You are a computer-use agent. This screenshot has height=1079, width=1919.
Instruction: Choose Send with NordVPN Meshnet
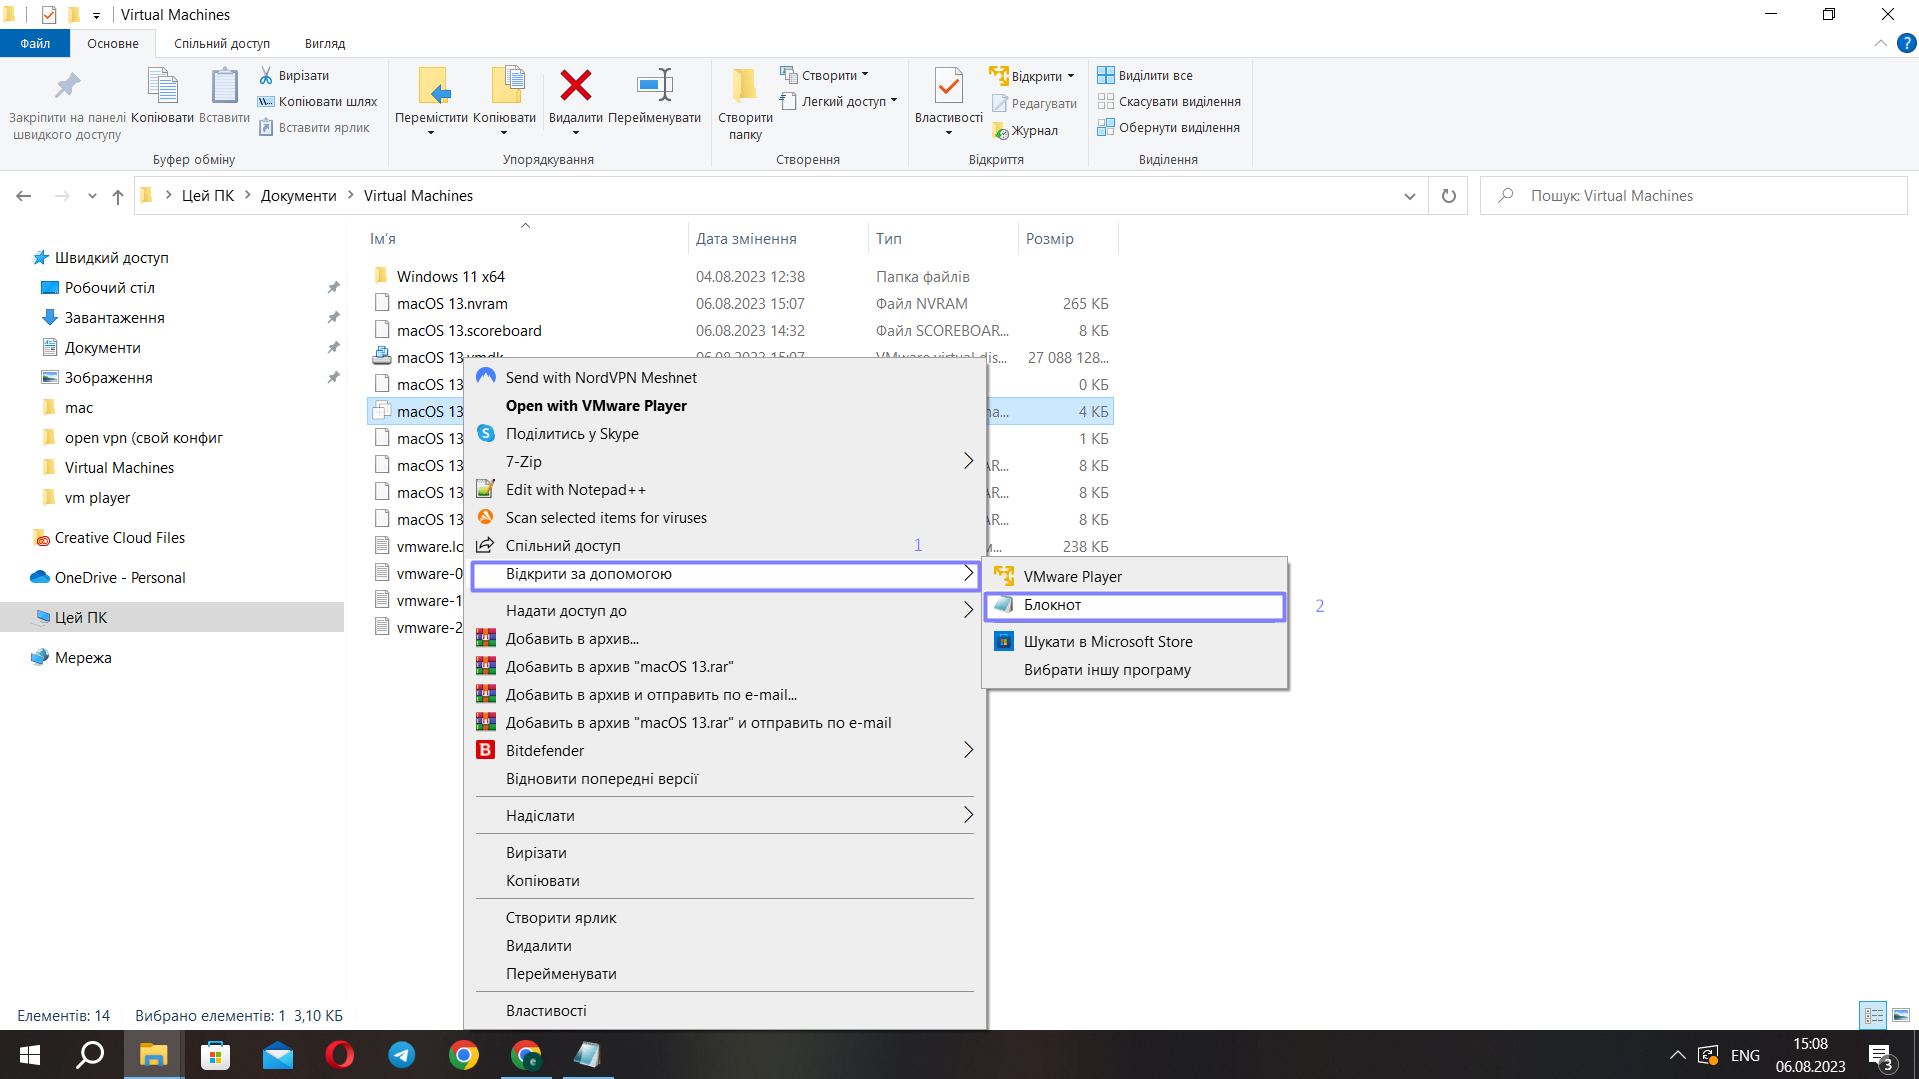point(725,377)
